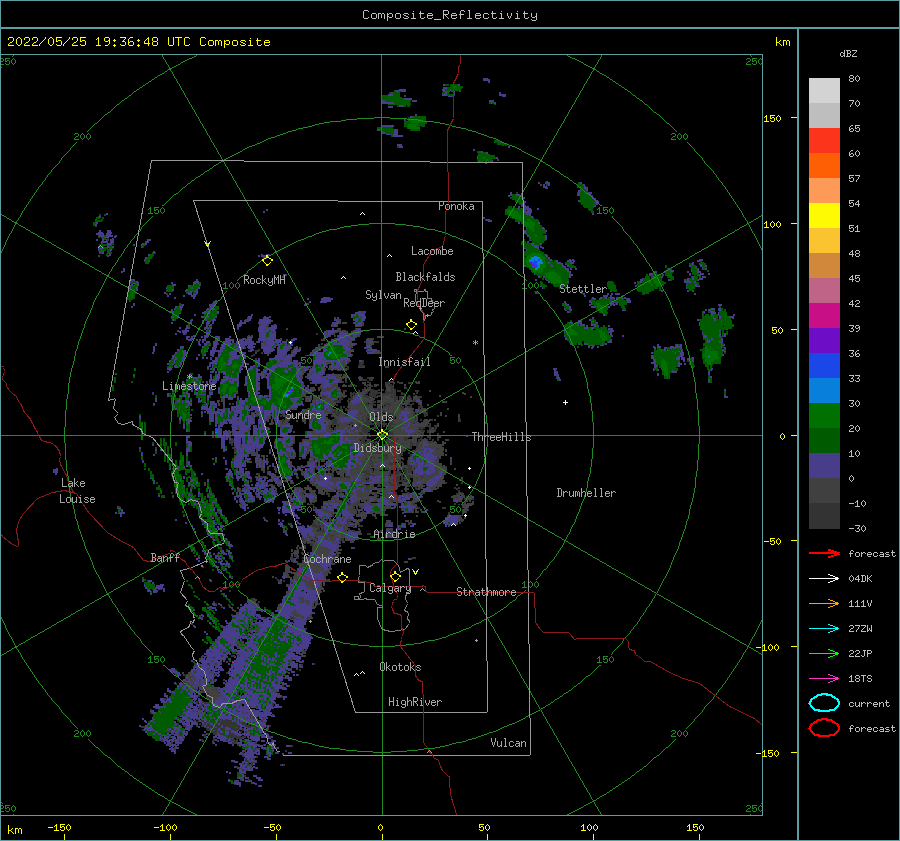The image size is (900, 841).
Task: Click the RockyMH label
Action: [x=265, y=280]
